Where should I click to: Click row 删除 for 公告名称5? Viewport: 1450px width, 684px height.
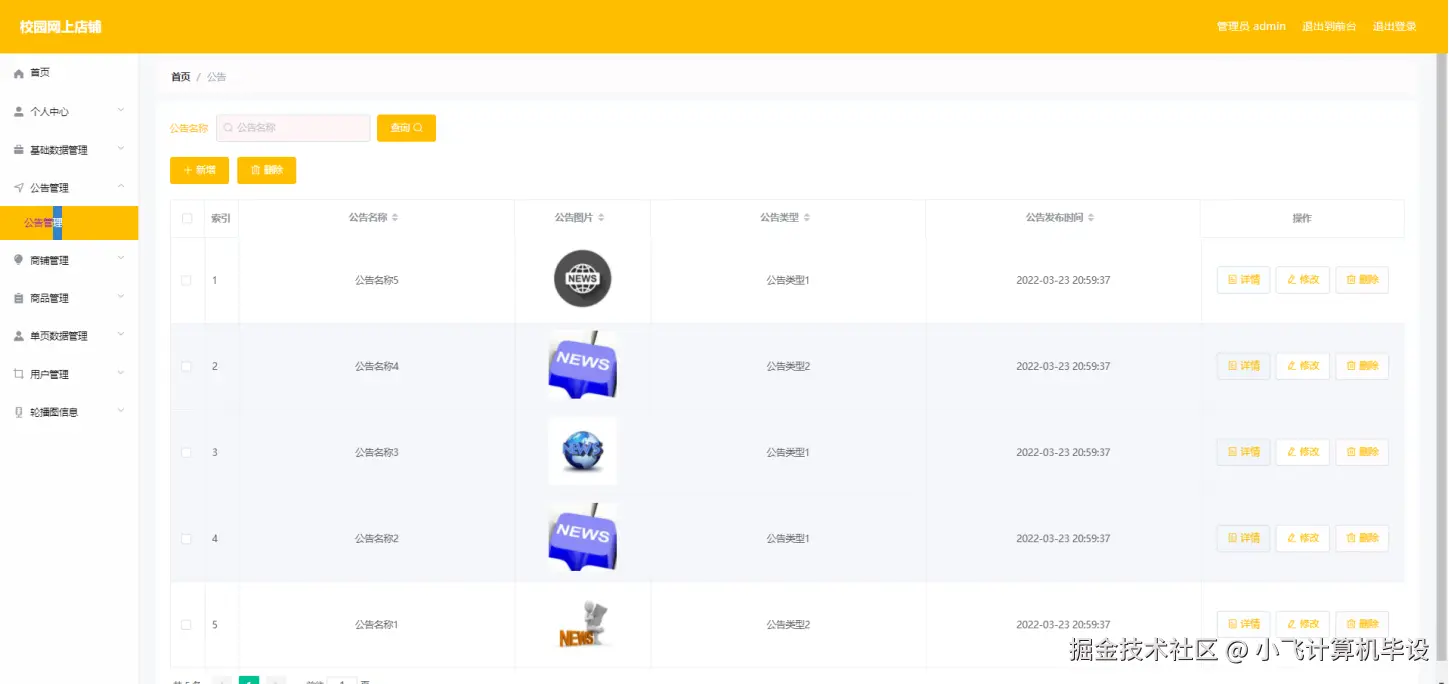(x=1362, y=280)
